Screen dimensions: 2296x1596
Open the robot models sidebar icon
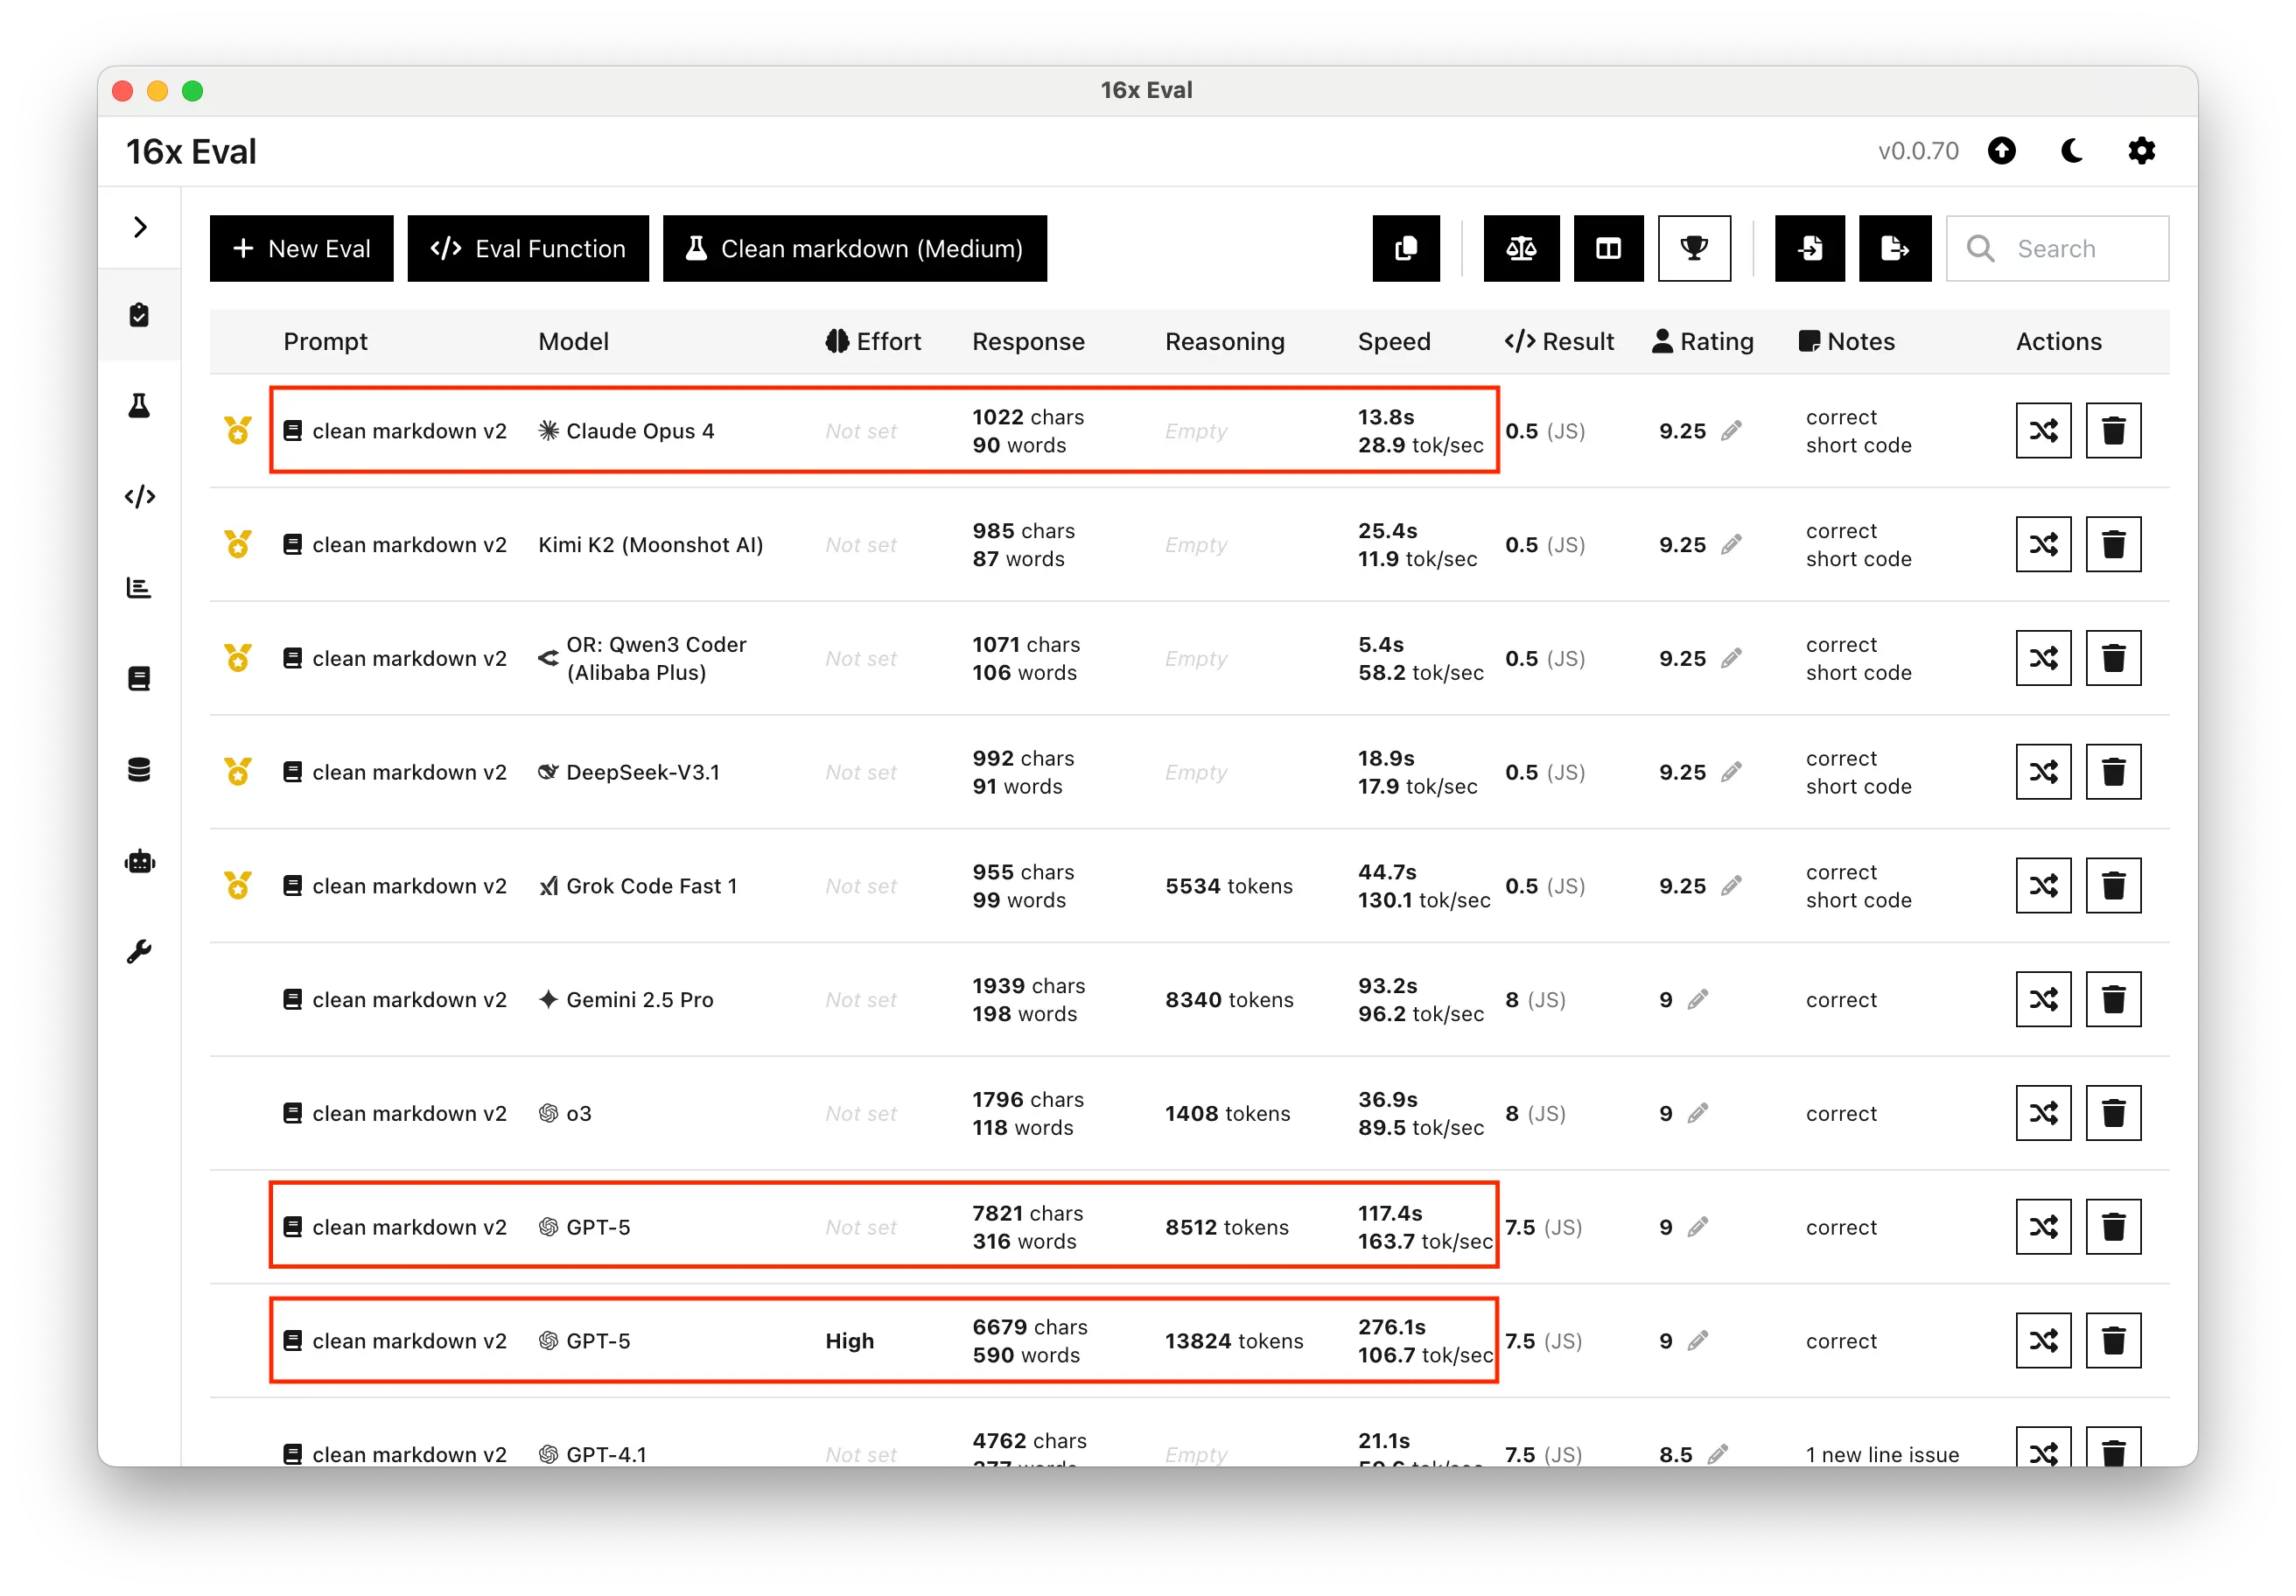[x=139, y=861]
